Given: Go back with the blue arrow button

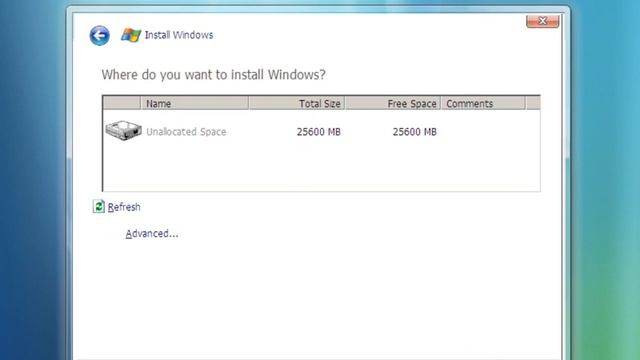Looking at the screenshot, I should click(x=100, y=36).
